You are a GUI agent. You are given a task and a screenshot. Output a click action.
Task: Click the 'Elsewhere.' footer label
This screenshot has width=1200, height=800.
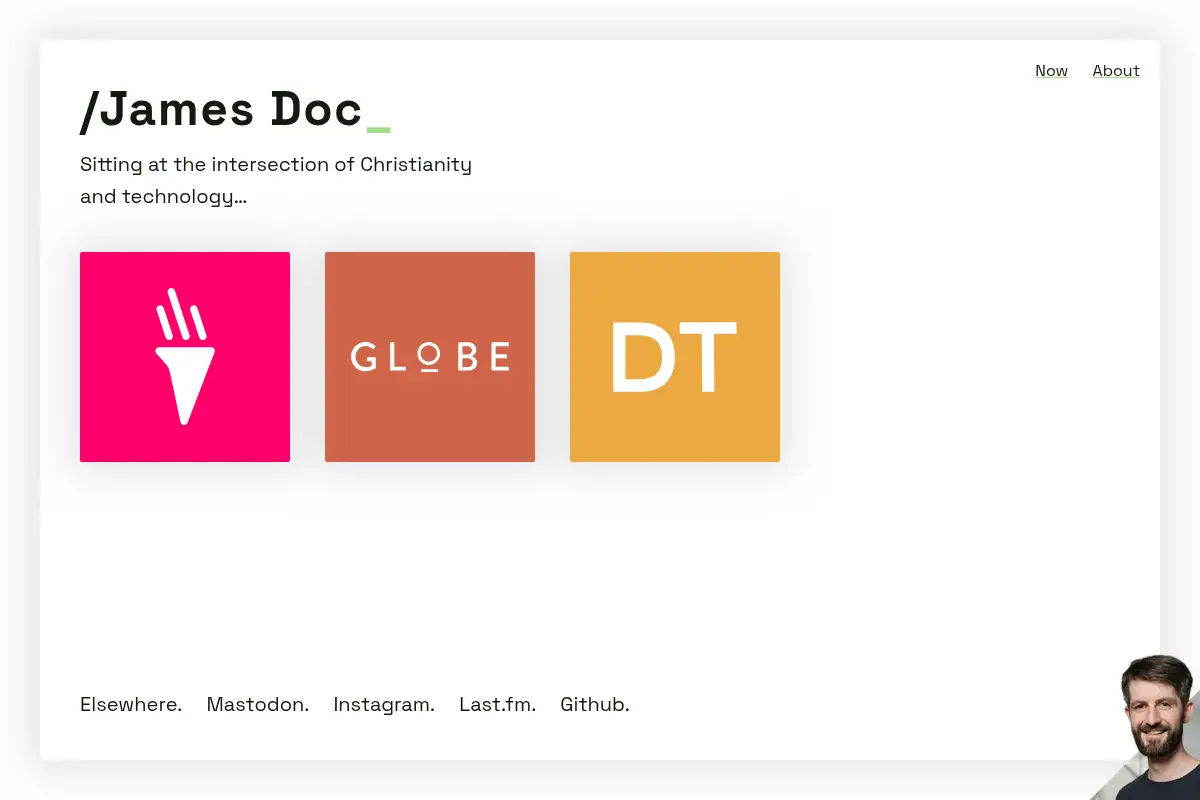pyautogui.click(x=131, y=705)
